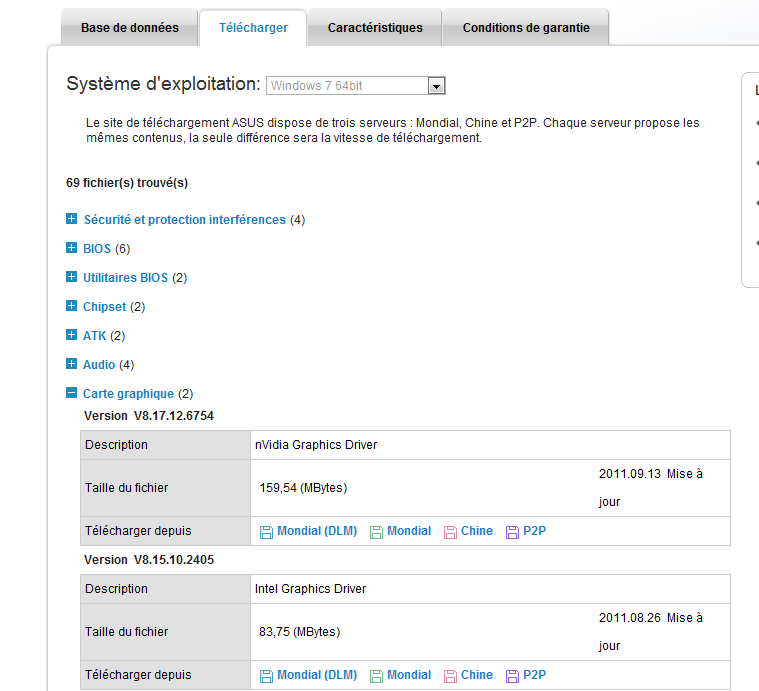Click the blue disk icon for nVidia Mondial (DLM)
The width and height of the screenshot is (759, 691).
click(266, 532)
